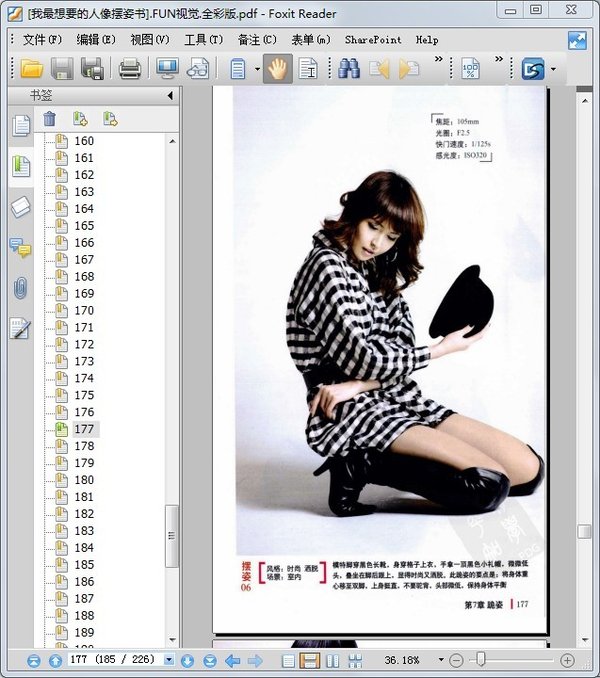Click the Print icon in toolbar

point(130,69)
